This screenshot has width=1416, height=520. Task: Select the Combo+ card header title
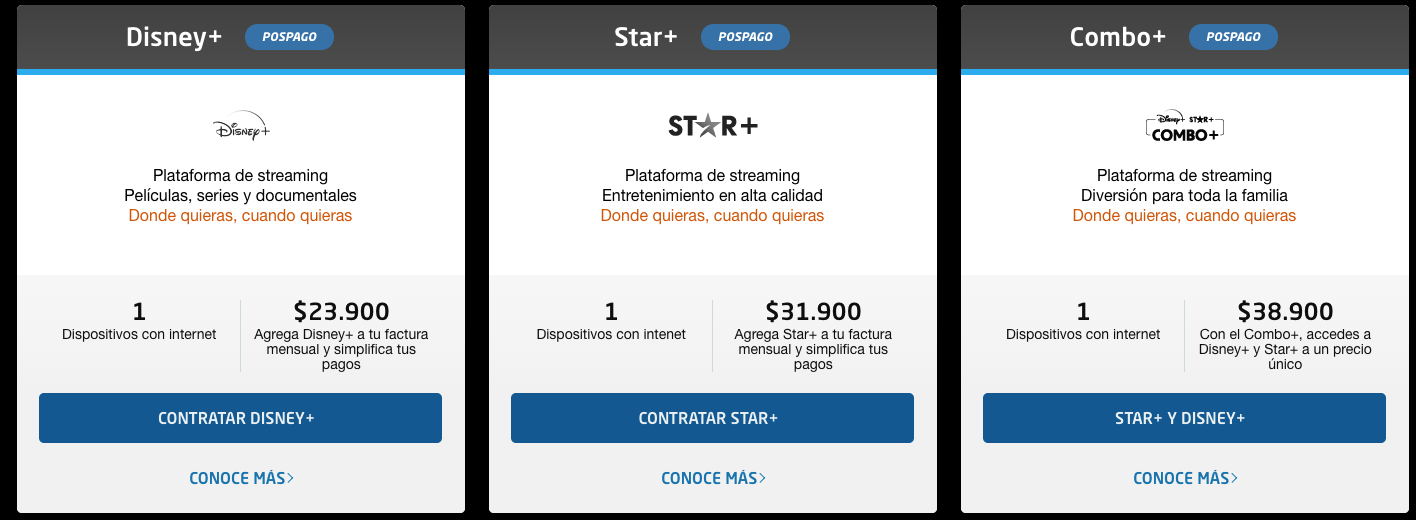pyautogui.click(x=1118, y=37)
